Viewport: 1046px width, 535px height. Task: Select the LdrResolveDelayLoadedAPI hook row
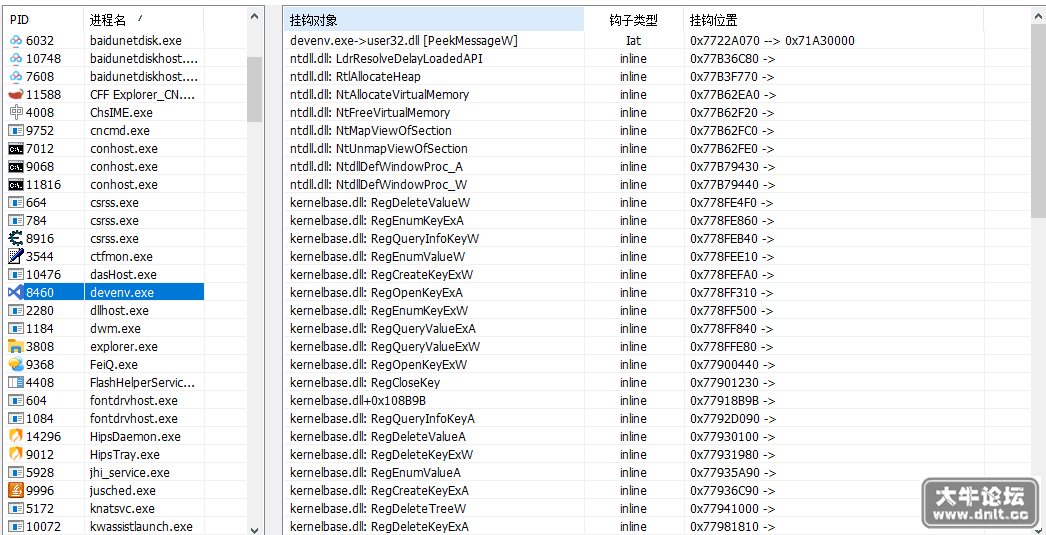click(657, 59)
